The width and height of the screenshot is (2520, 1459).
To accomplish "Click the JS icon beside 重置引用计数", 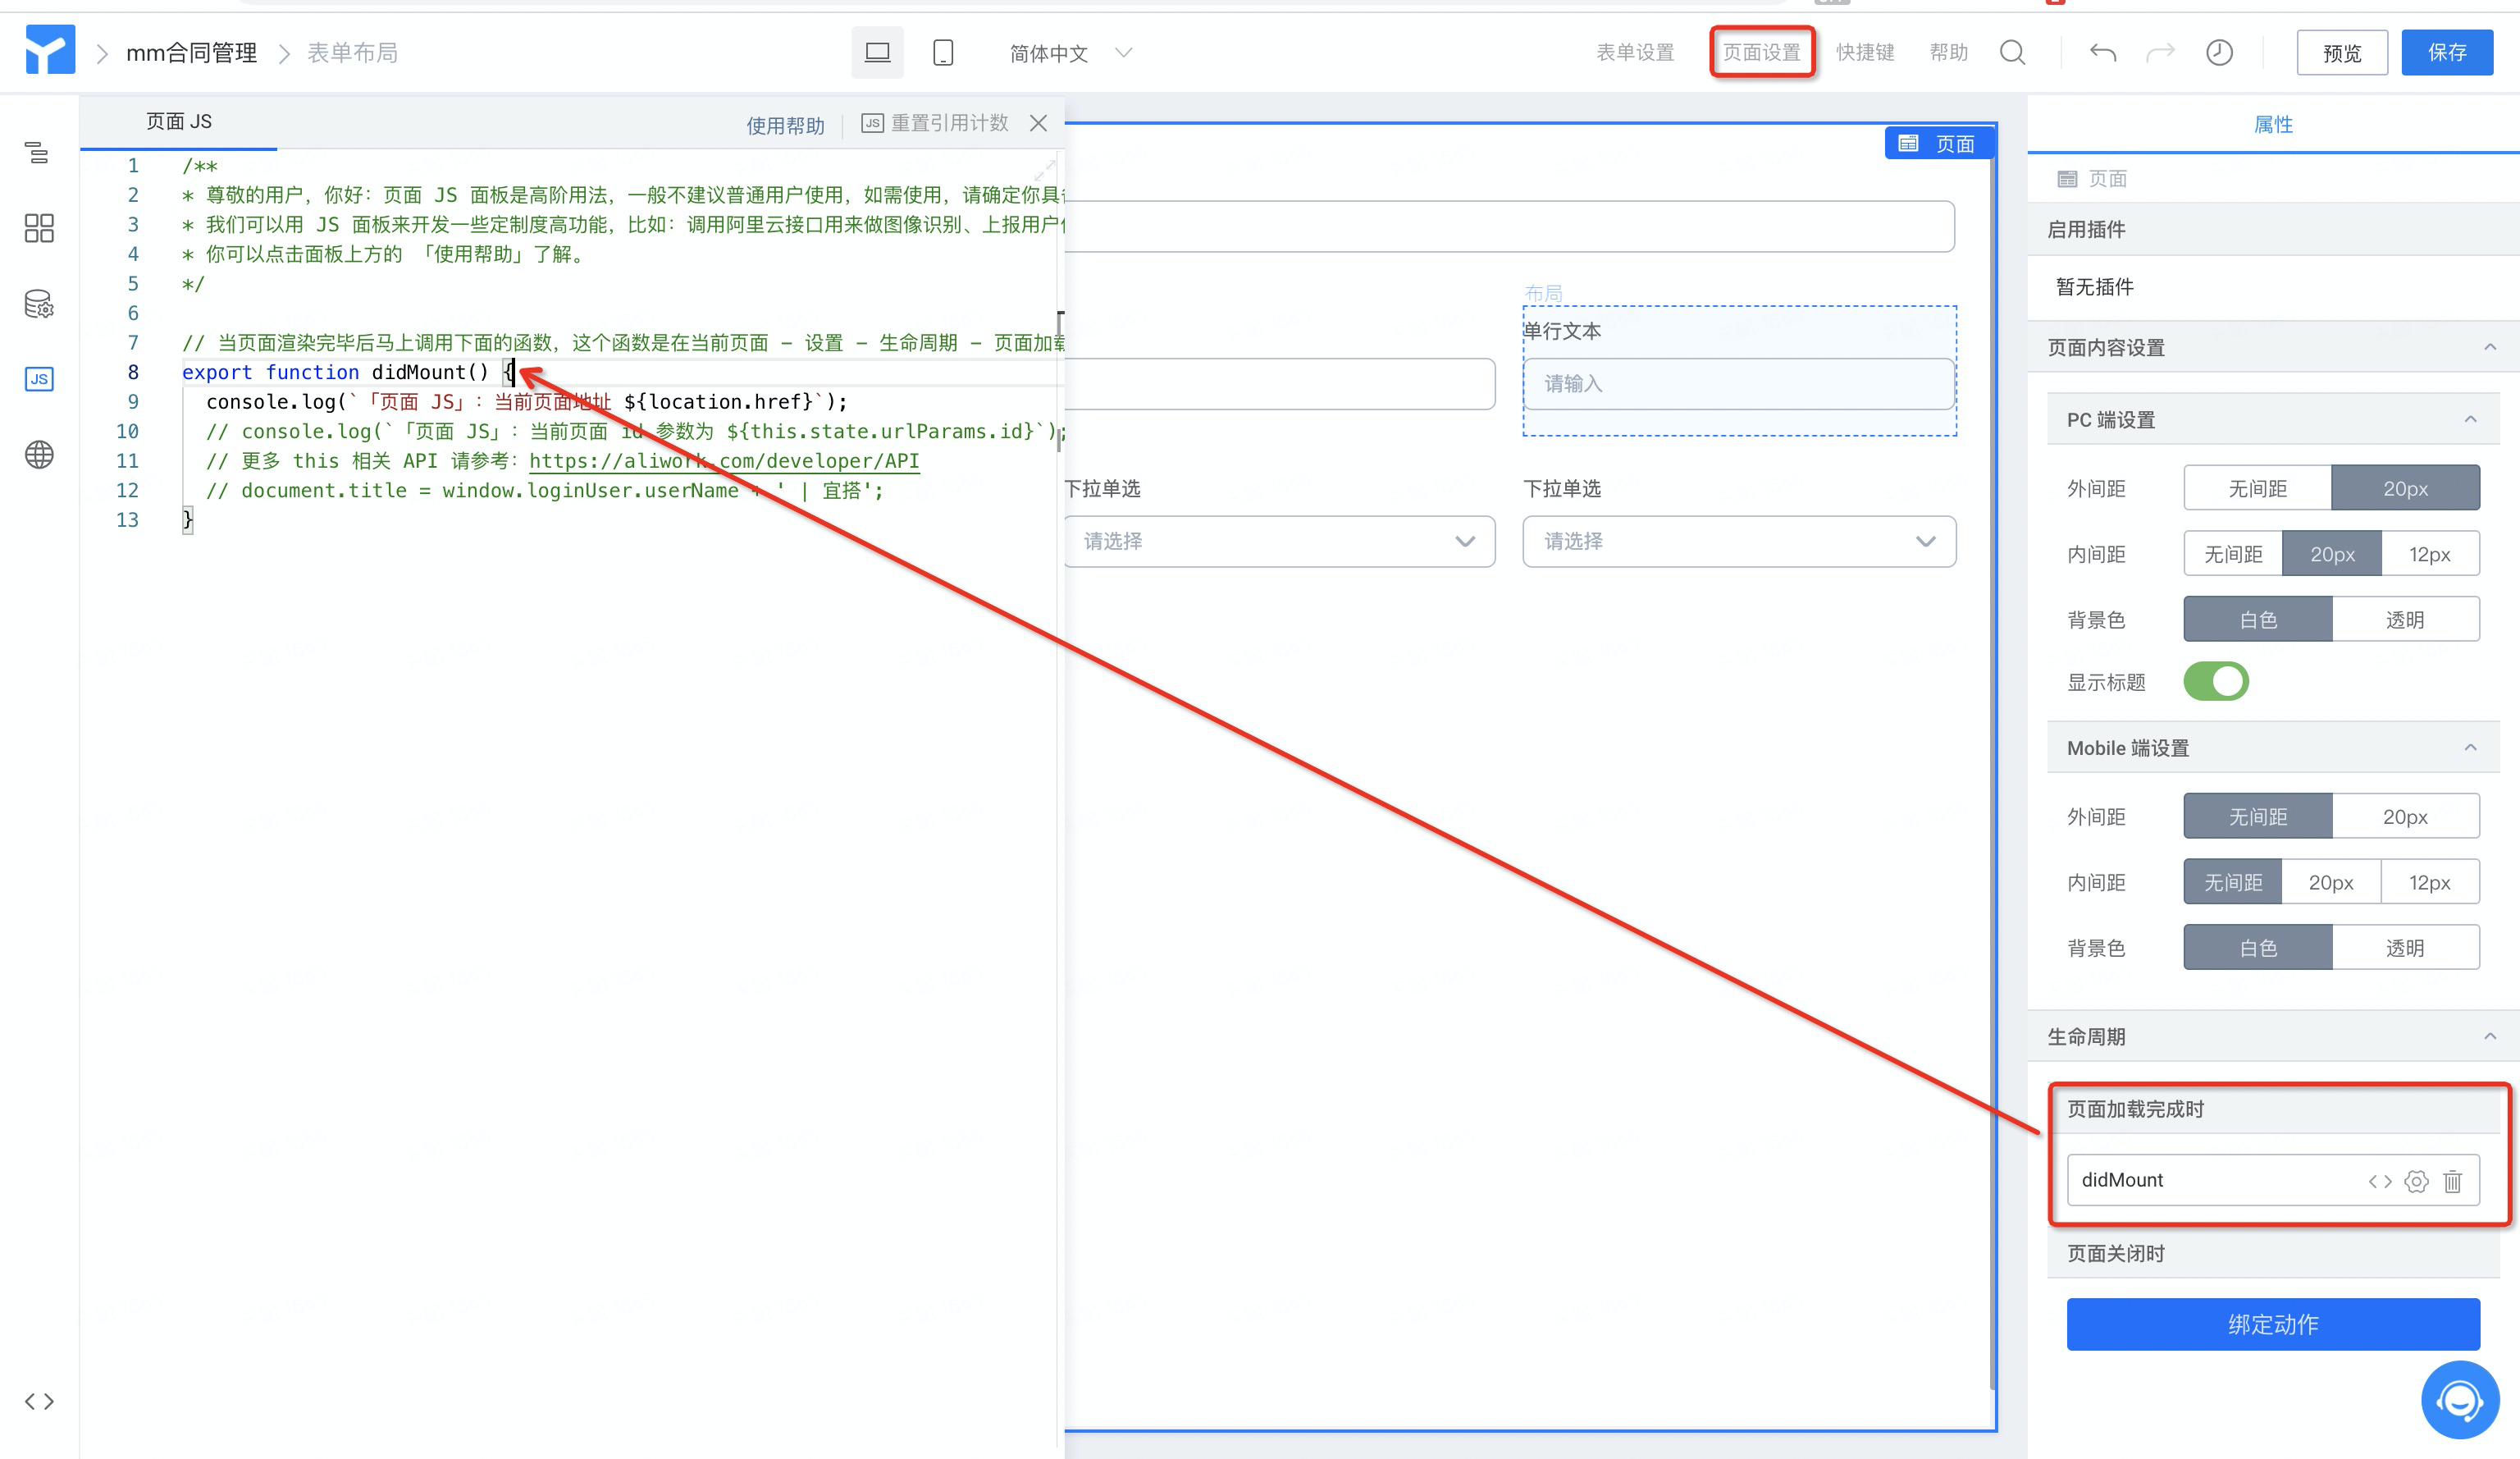I will coord(872,123).
